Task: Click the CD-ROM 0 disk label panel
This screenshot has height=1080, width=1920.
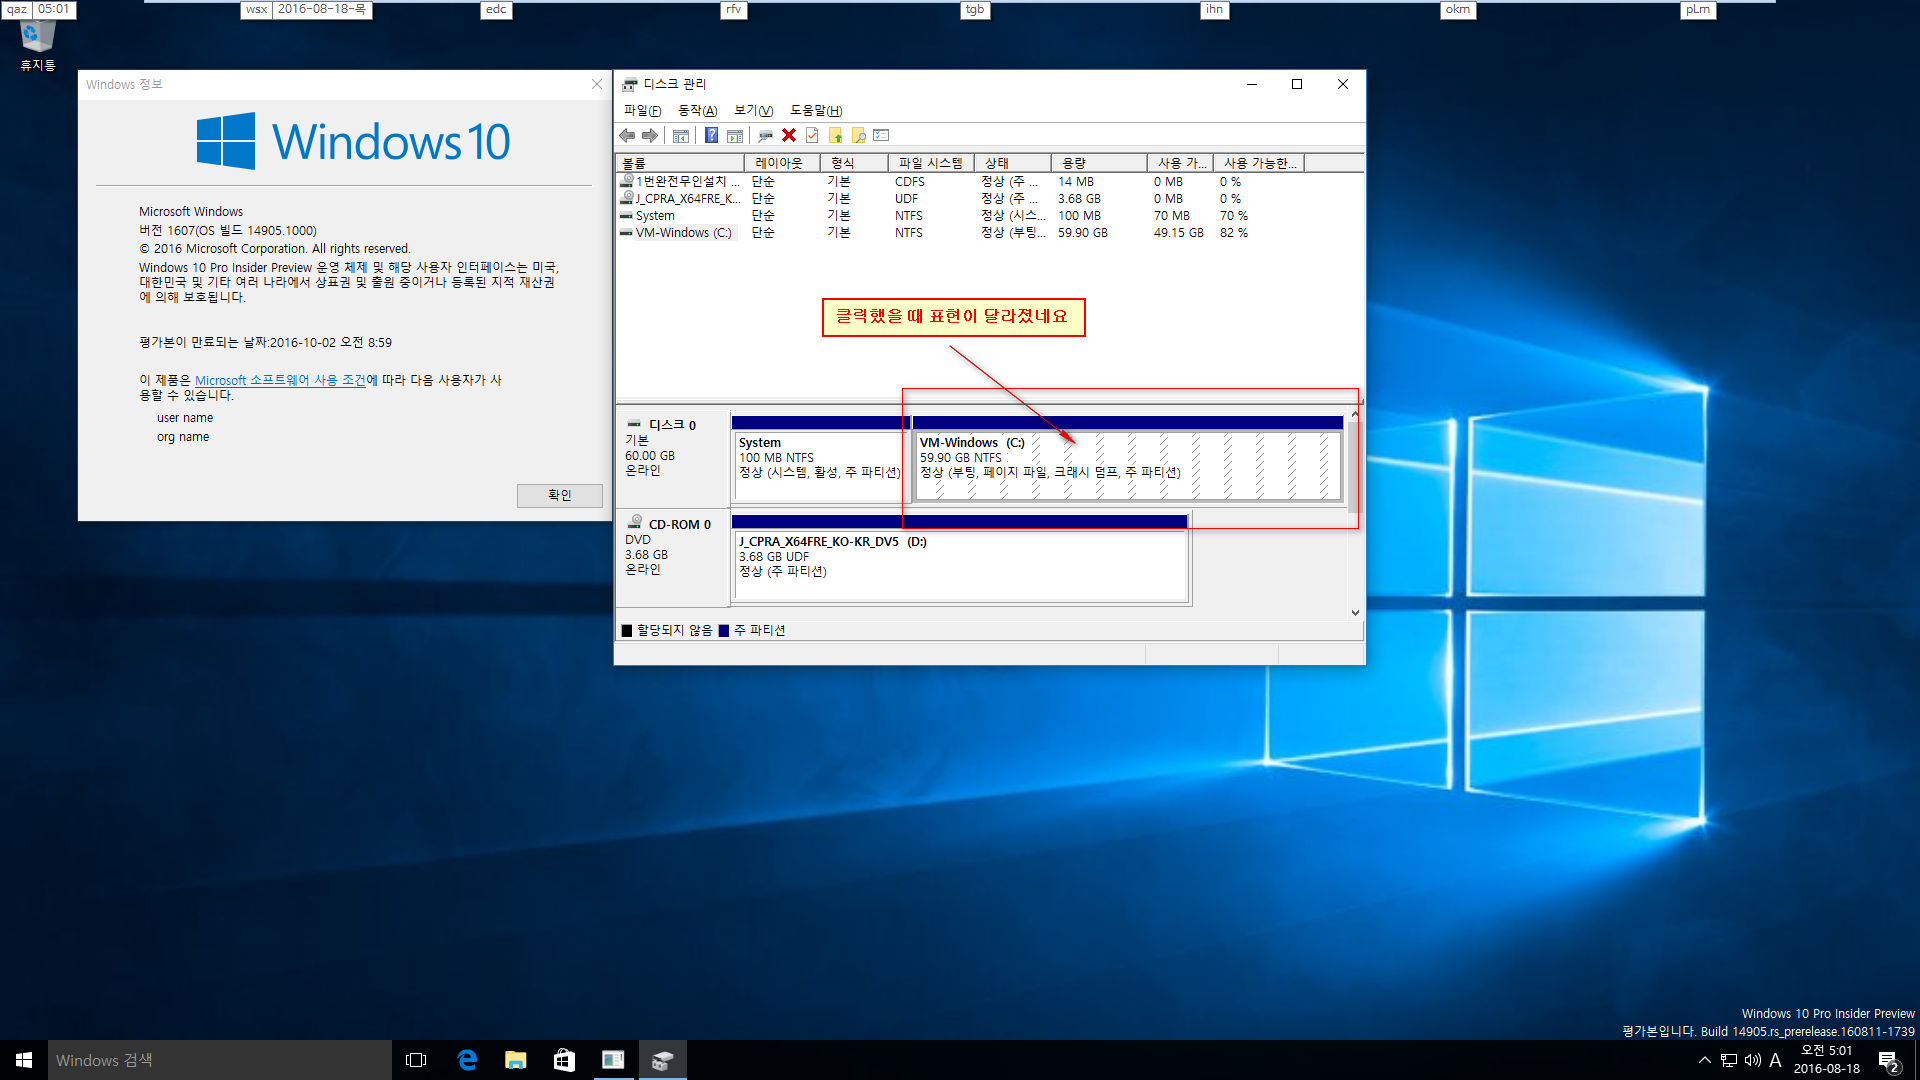Action: [x=673, y=560]
